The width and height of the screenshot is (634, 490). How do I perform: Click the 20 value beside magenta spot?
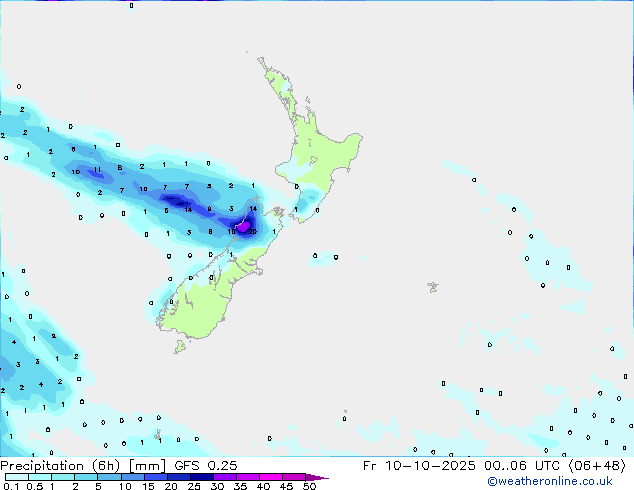253,231
